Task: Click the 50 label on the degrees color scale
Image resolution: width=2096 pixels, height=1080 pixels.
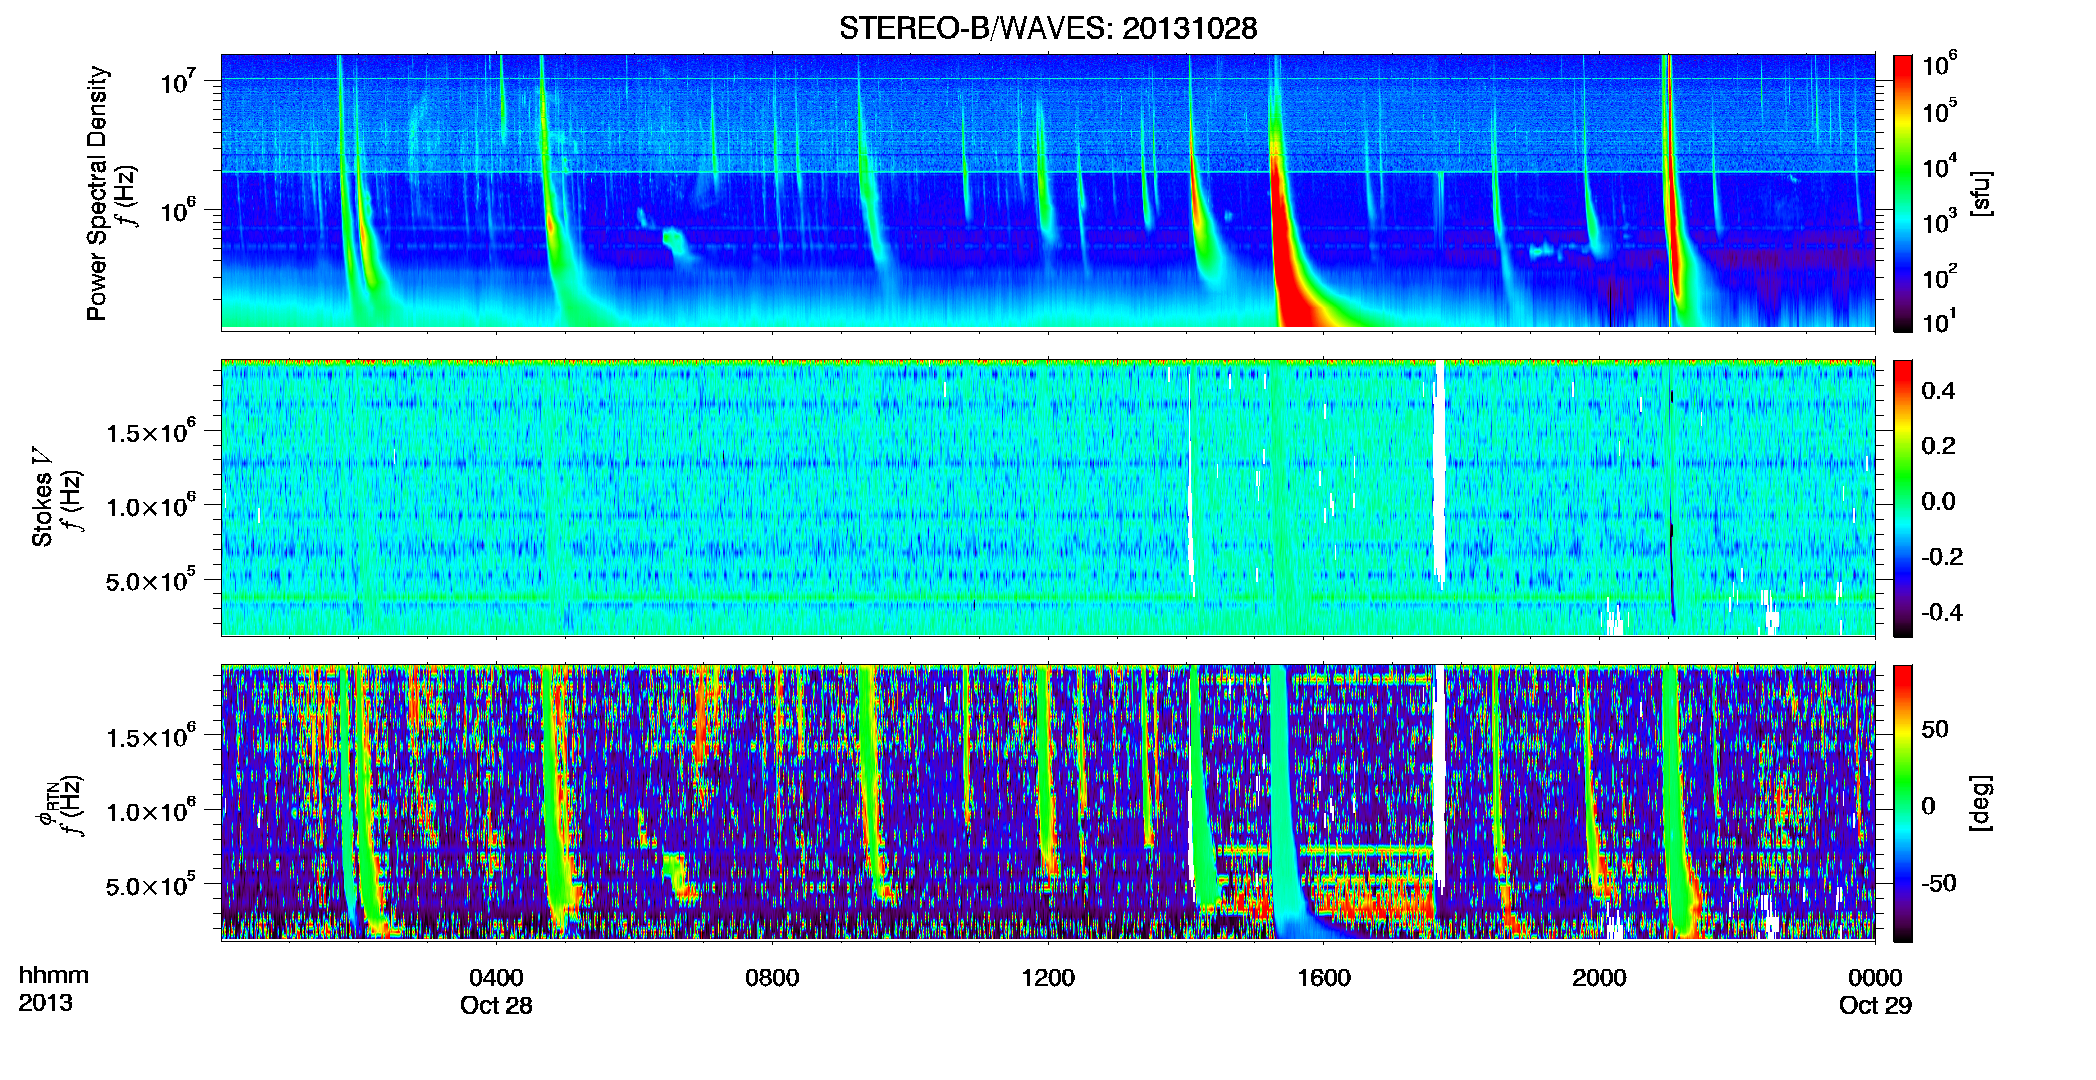Action: [x=1935, y=728]
